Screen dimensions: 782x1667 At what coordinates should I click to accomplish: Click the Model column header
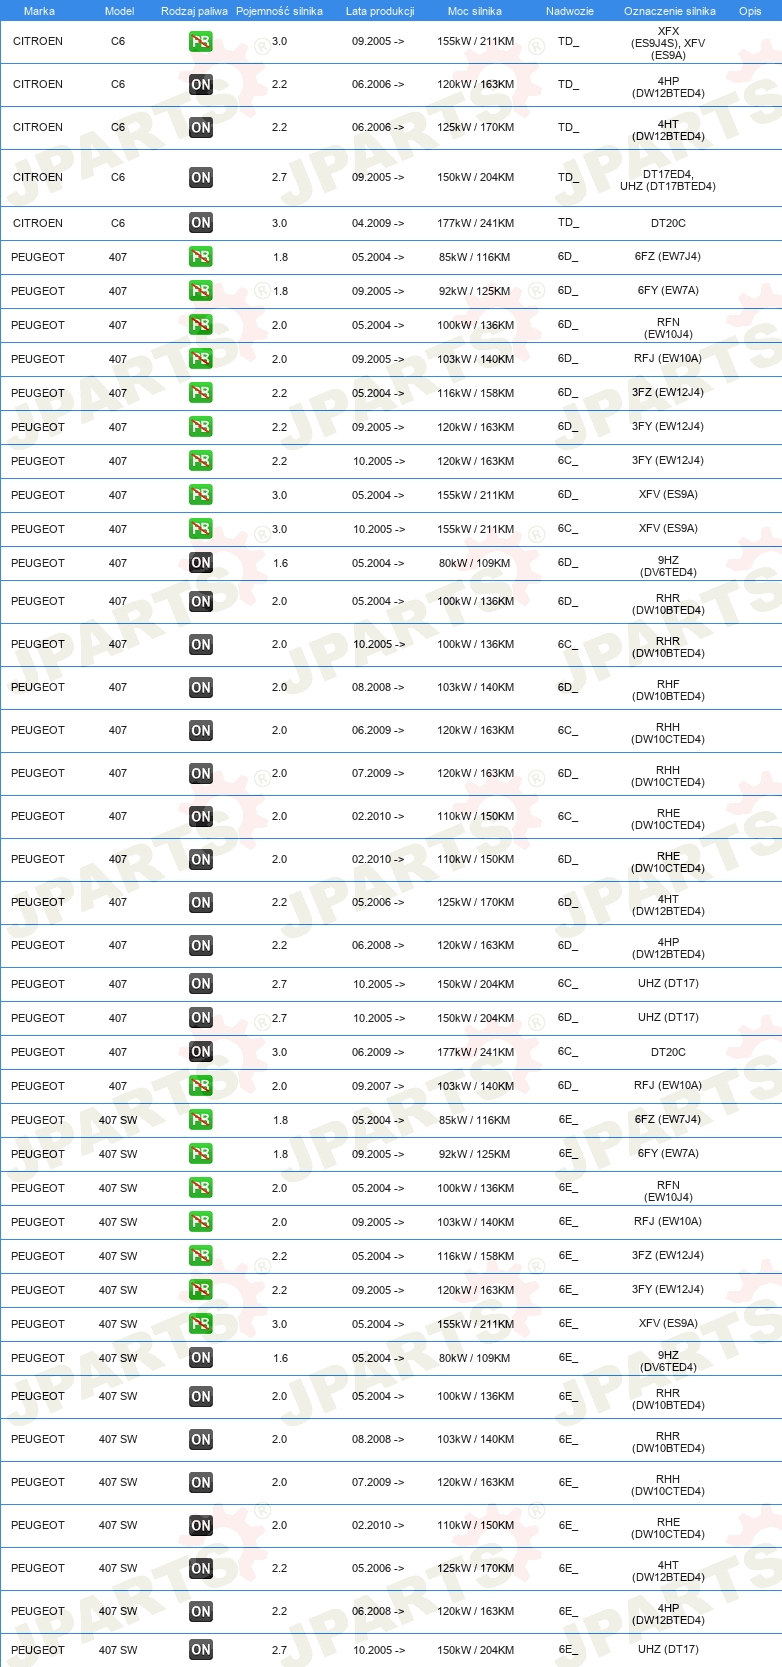[x=119, y=11]
